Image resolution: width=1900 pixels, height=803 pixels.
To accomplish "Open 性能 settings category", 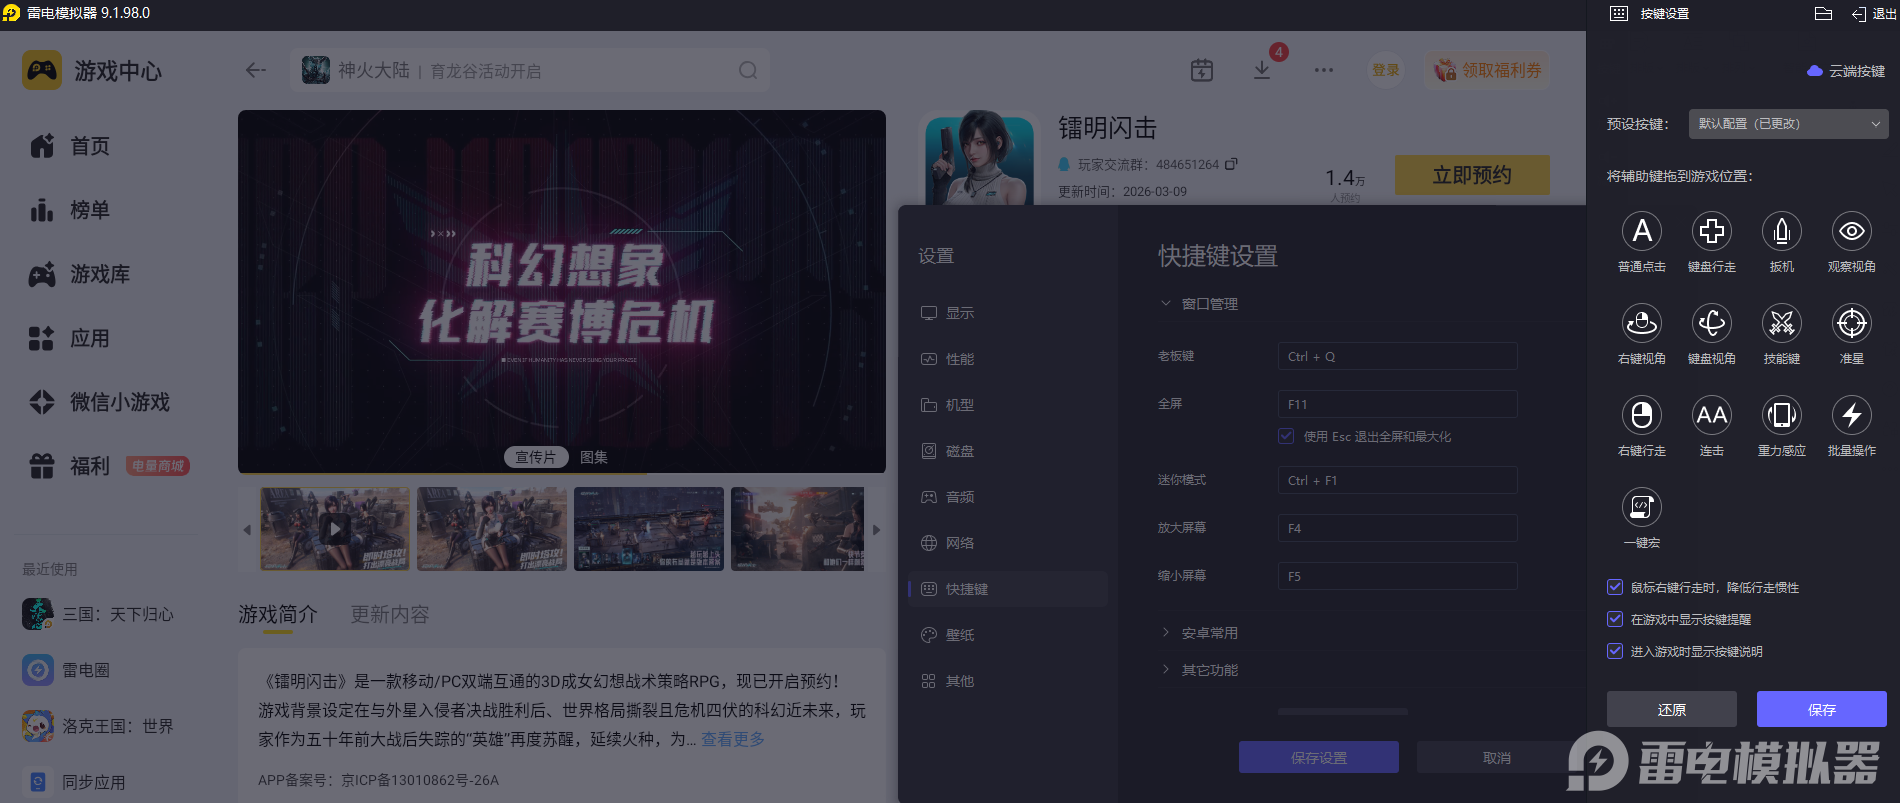I will point(1008,359).
